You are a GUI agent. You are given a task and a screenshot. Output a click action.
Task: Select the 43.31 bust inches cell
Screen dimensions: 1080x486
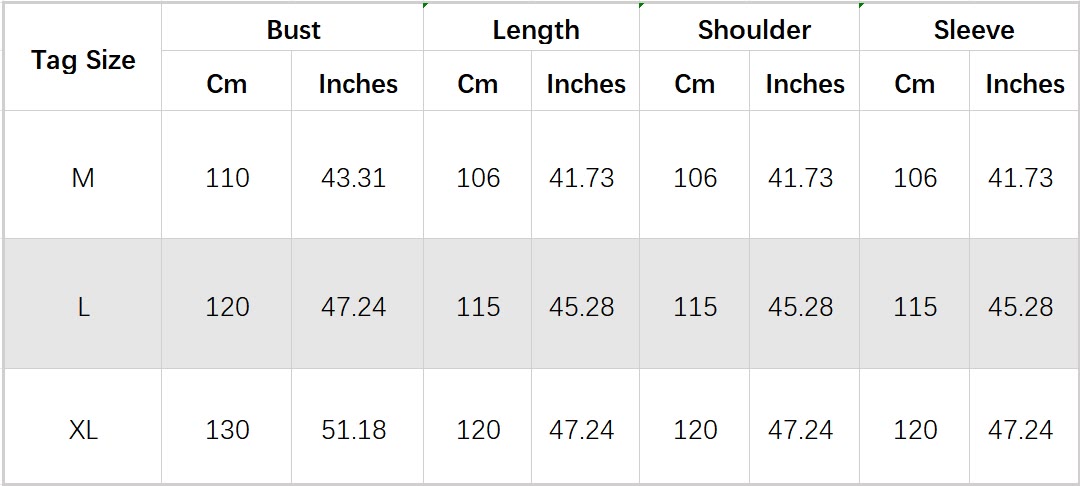click(353, 178)
